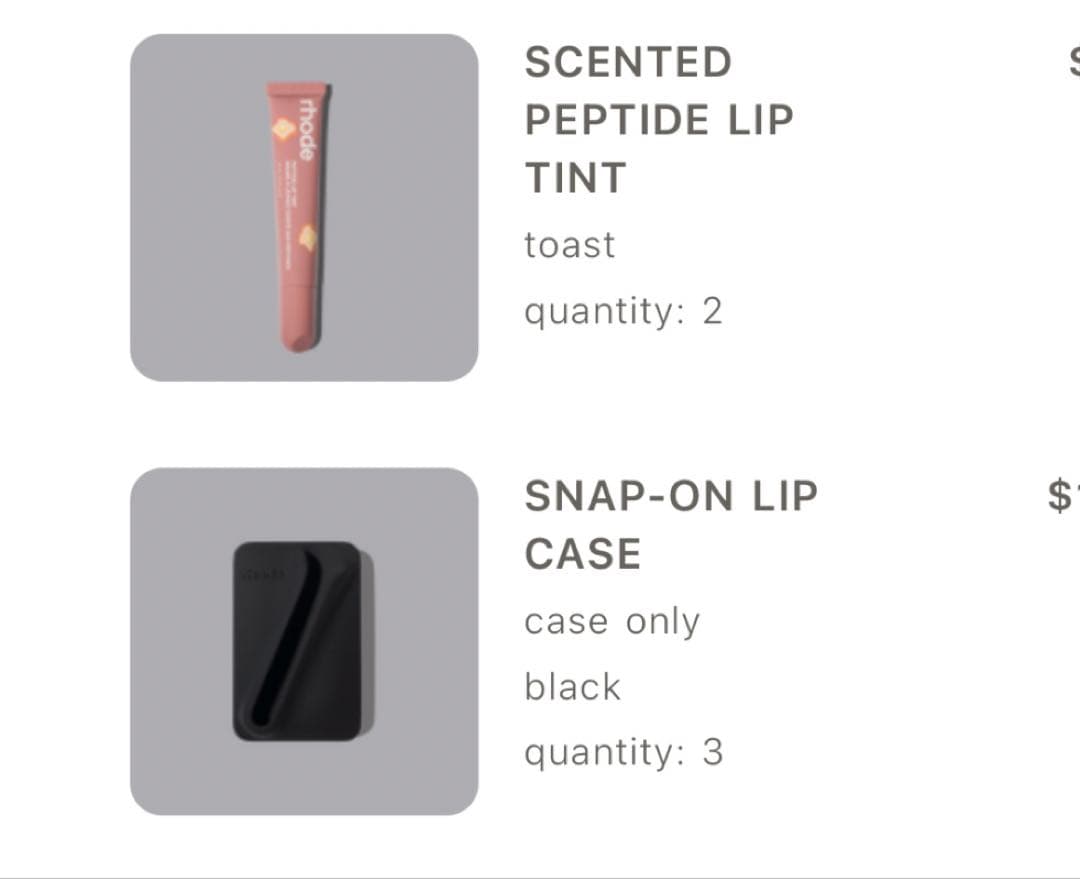Click the 'quantity: 2' text for the lip tint
The width and height of the screenshot is (1080, 879).
622,312
